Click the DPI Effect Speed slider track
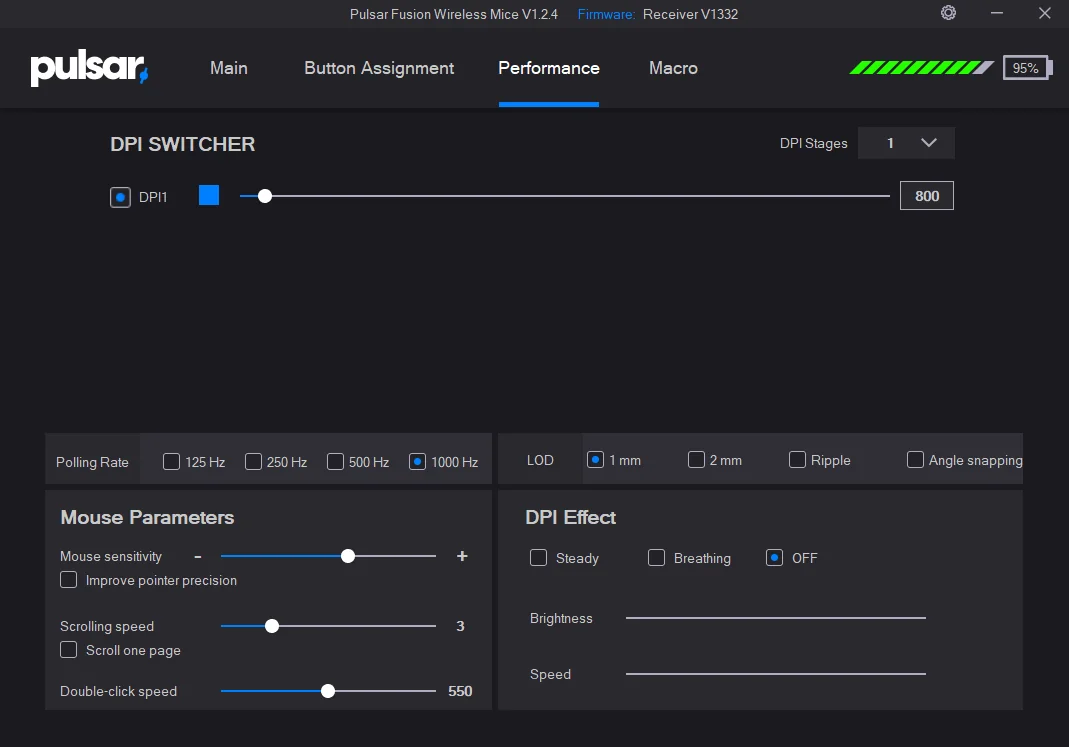1069x747 pixels. [776, 673]
